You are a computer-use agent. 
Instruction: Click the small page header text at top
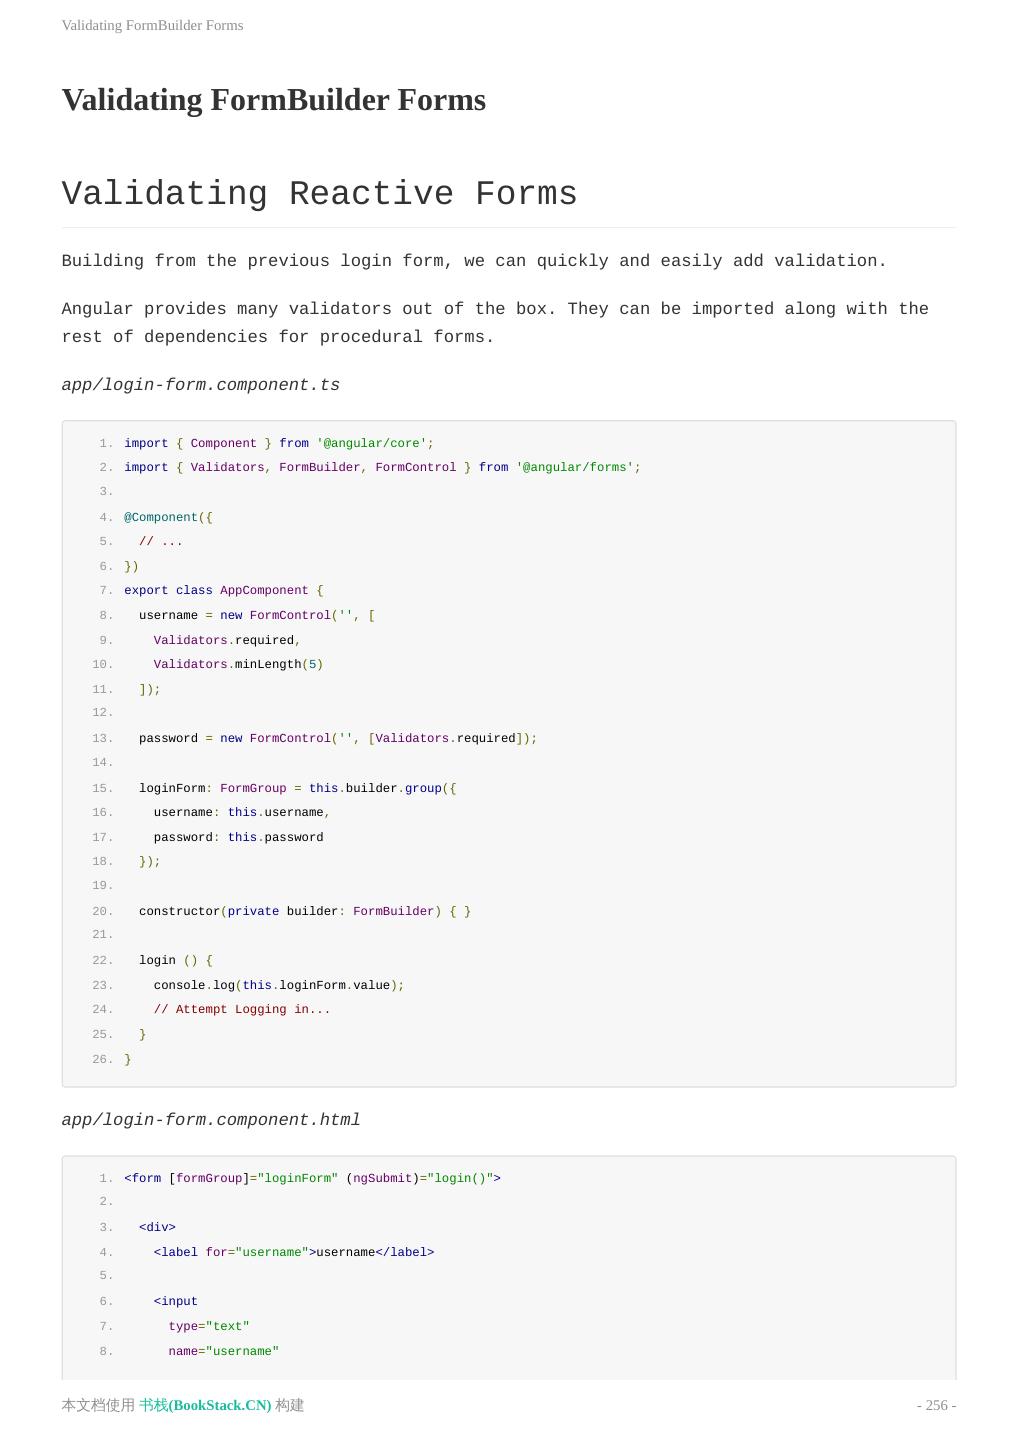tap(152, 25)
